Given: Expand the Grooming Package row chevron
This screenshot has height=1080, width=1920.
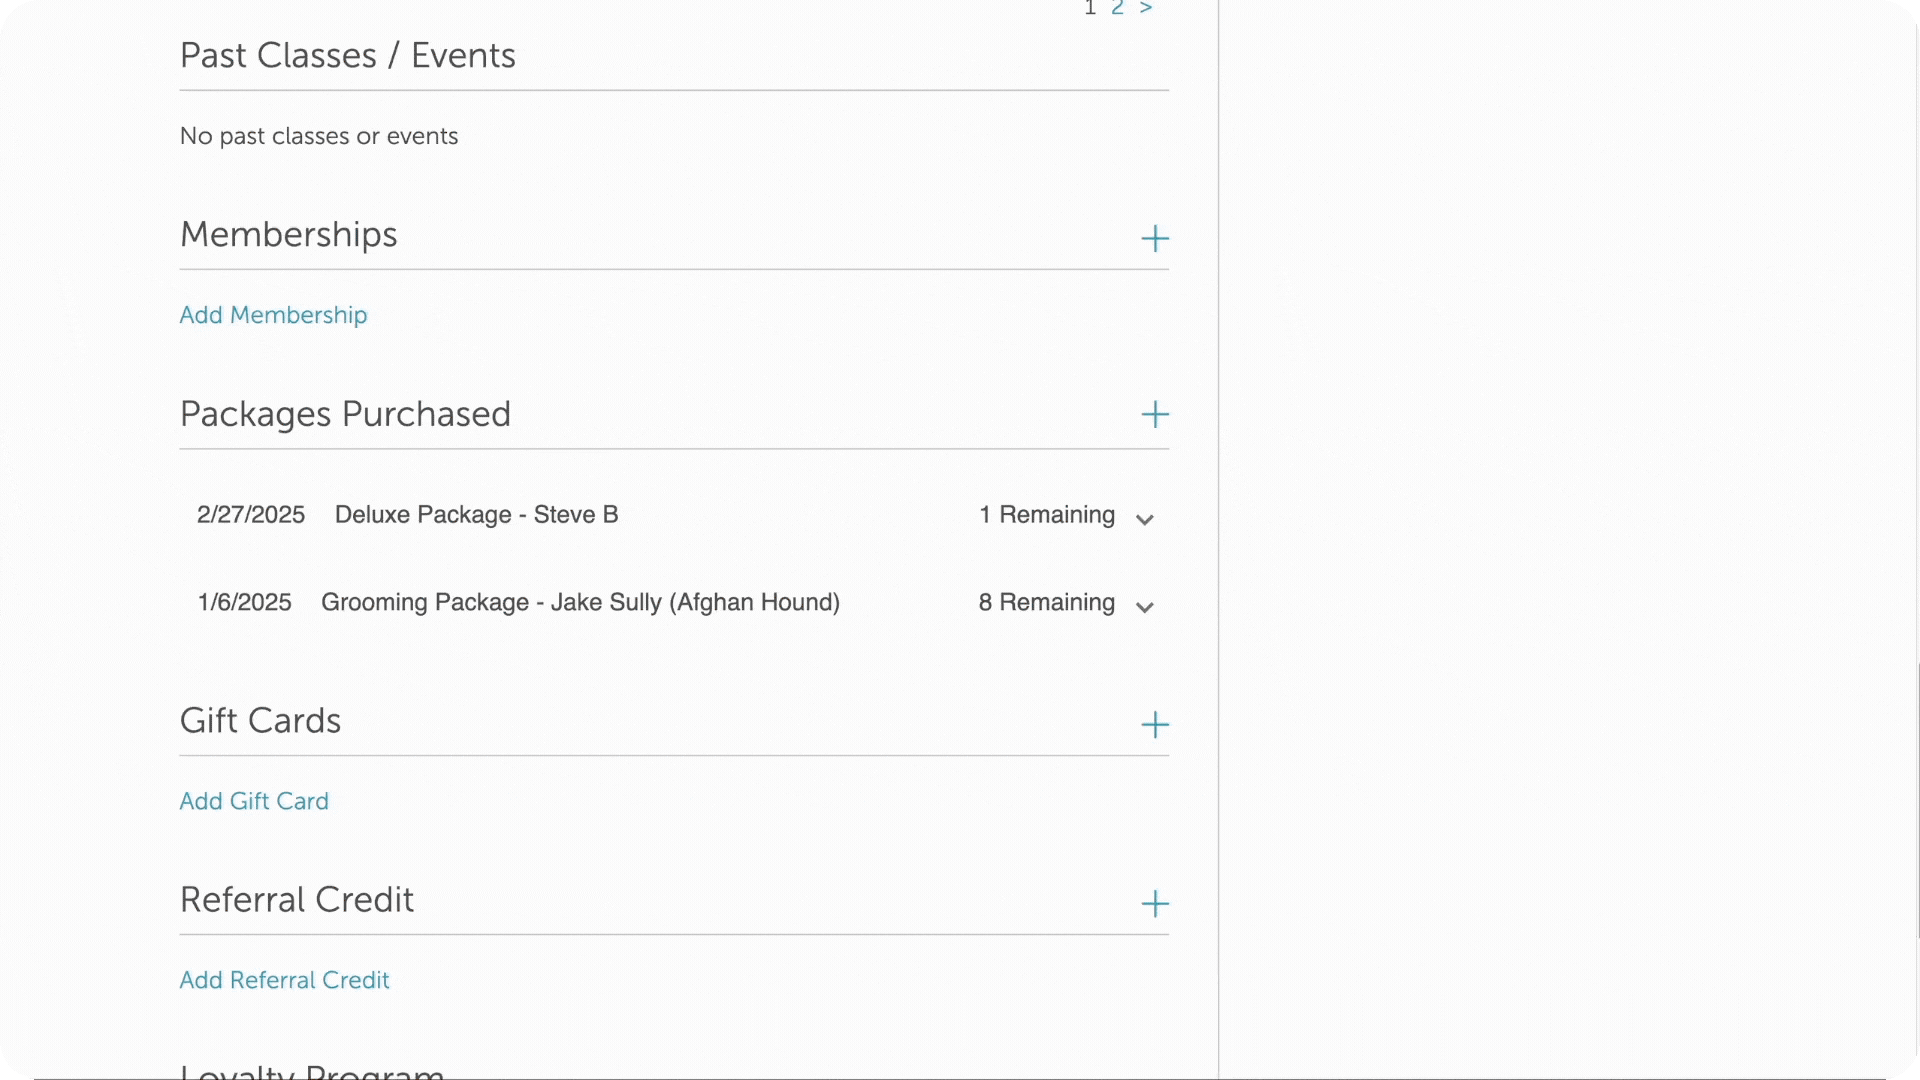Looking at the screenshot, I should coord(1145,607).
